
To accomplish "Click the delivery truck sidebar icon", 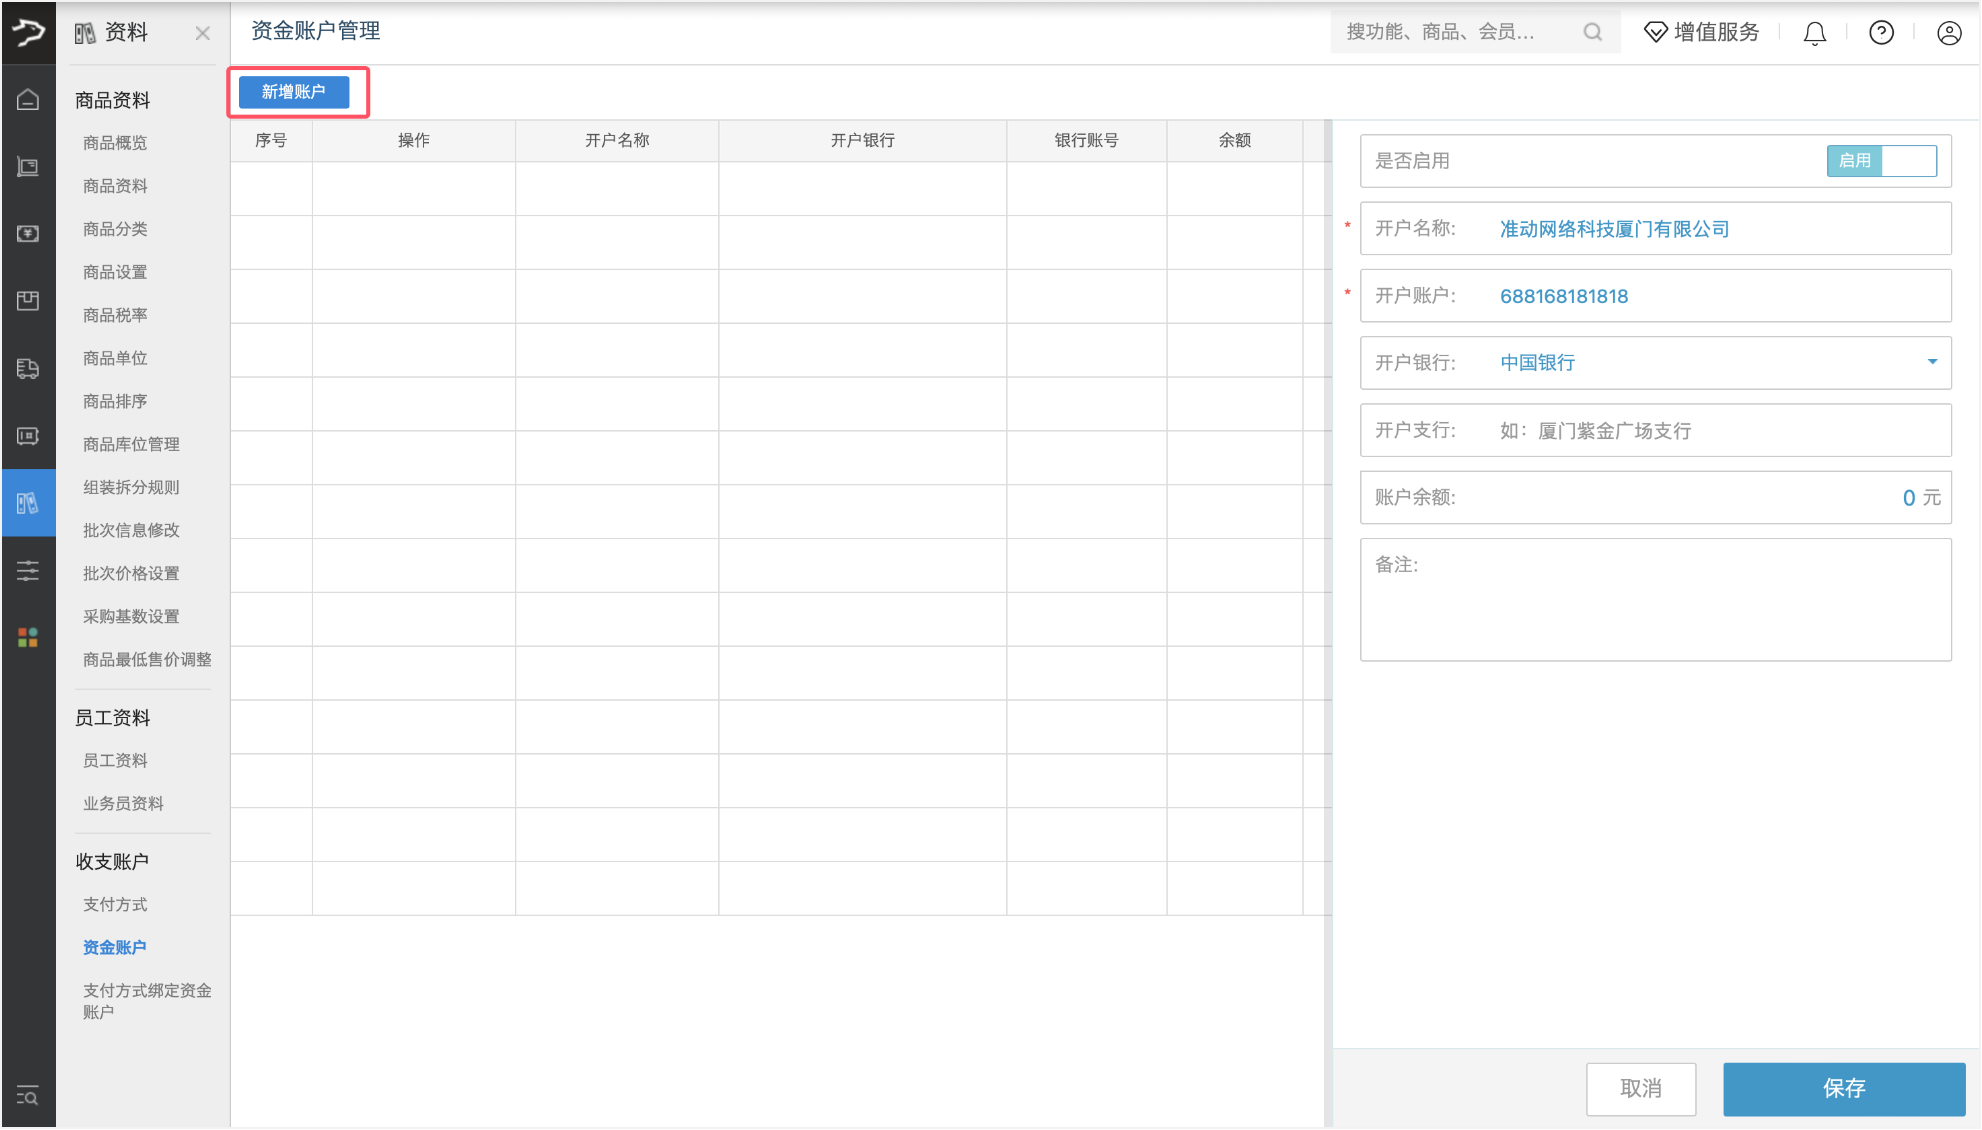I will pos(28,368).
